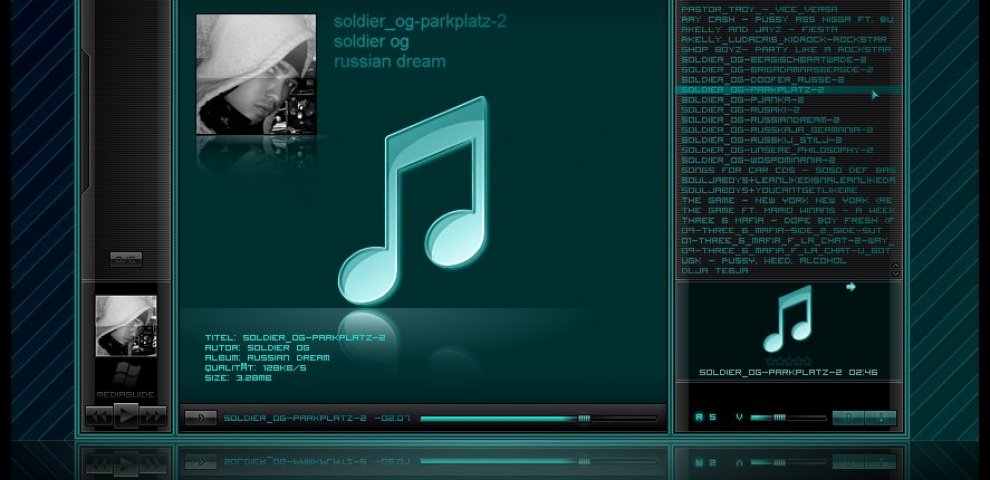The width and height of the screenshot is (990, 480).
Task: Click the small album thumbnail in left panel
Action: click(x=126, y=326)
